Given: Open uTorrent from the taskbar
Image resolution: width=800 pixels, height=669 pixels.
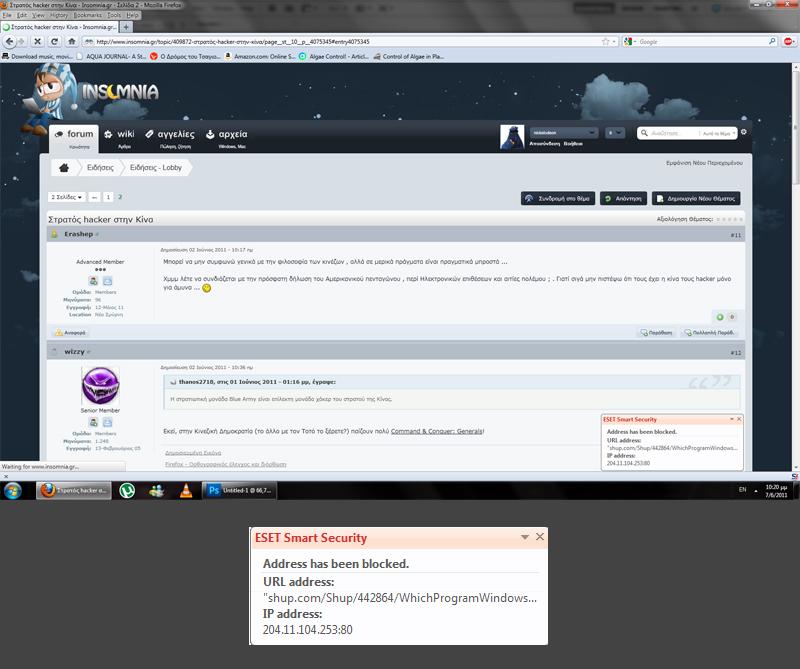Looking at the screenshot, I should pos(127,491).
